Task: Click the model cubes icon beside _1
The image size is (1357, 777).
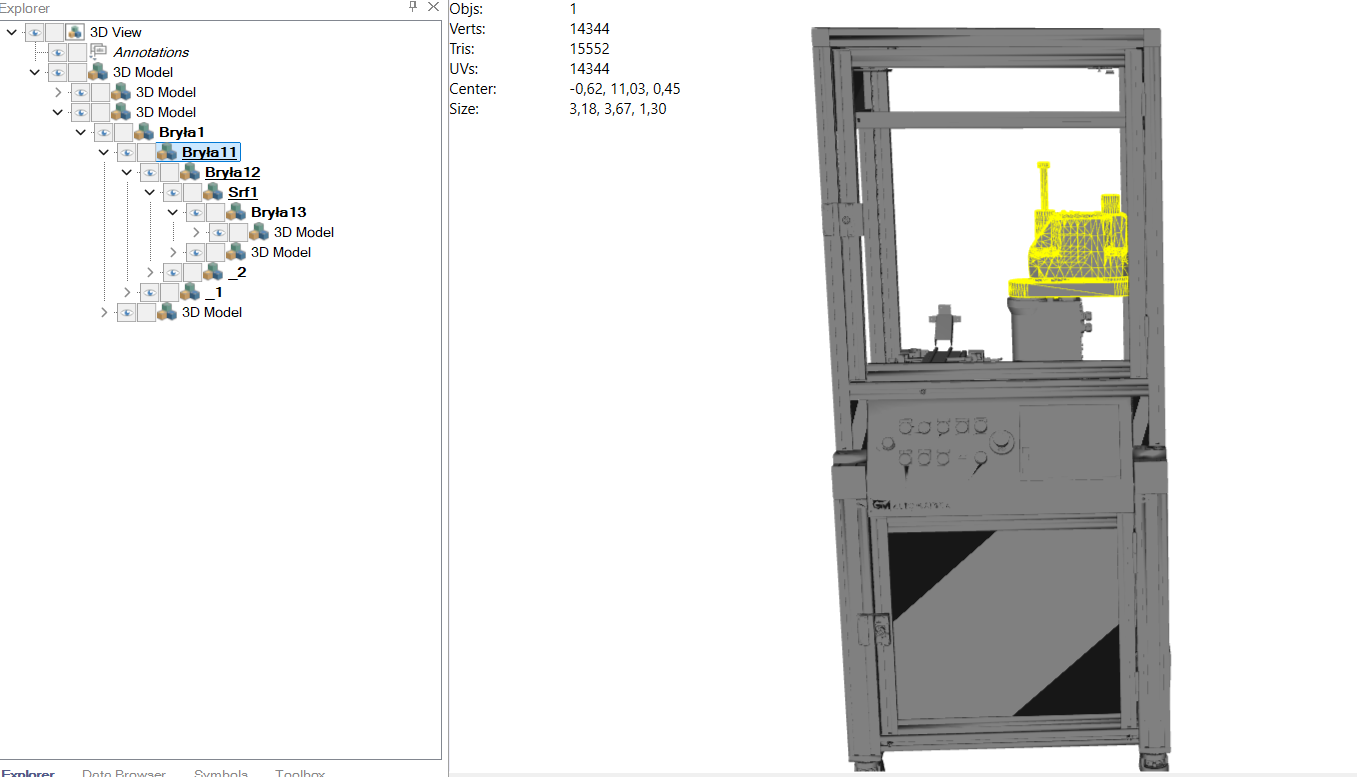Action: coord(190,292)
